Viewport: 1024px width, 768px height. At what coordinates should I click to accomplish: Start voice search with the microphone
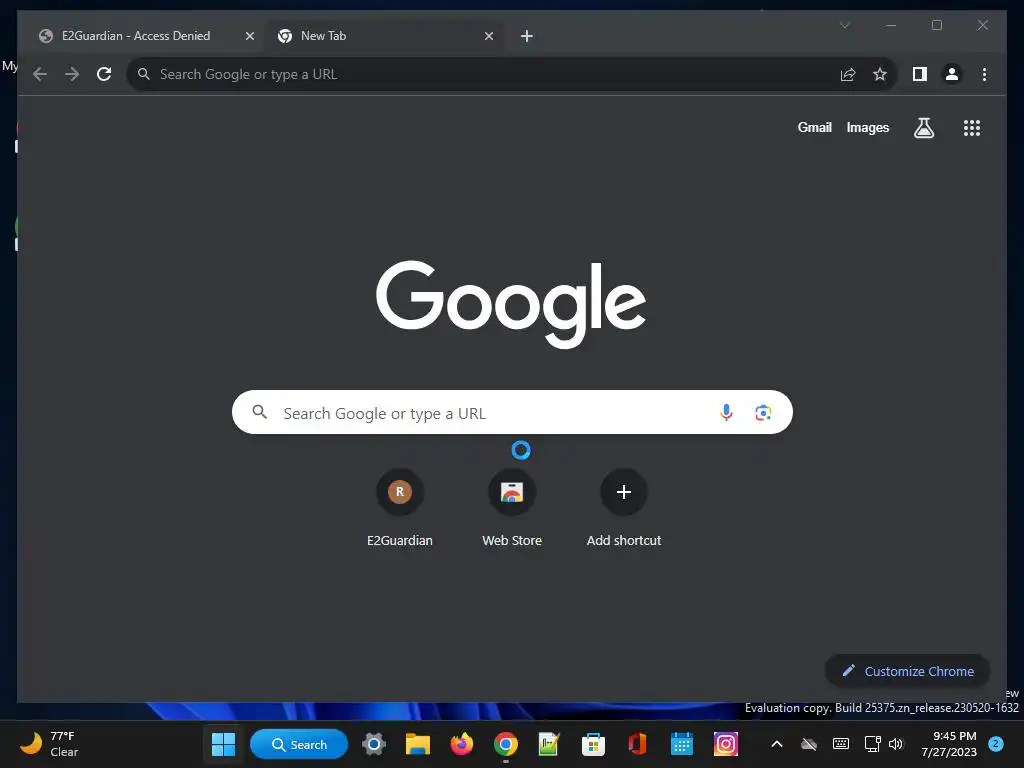point(726,413)
